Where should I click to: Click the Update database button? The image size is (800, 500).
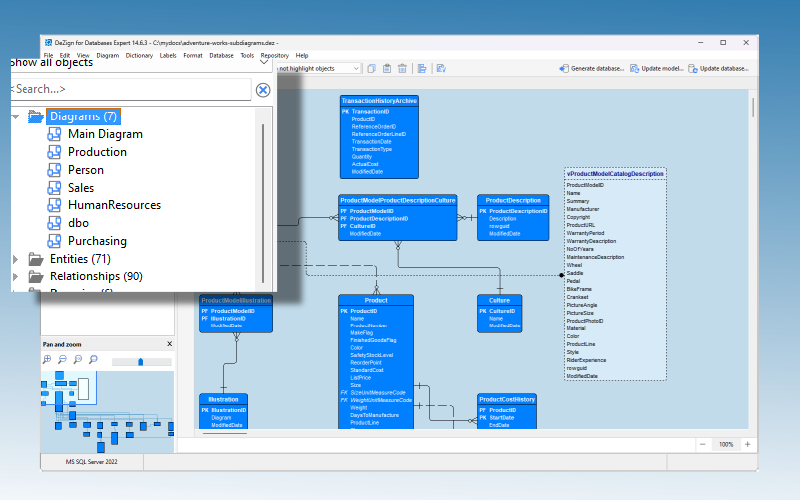(x=719, y=68)
